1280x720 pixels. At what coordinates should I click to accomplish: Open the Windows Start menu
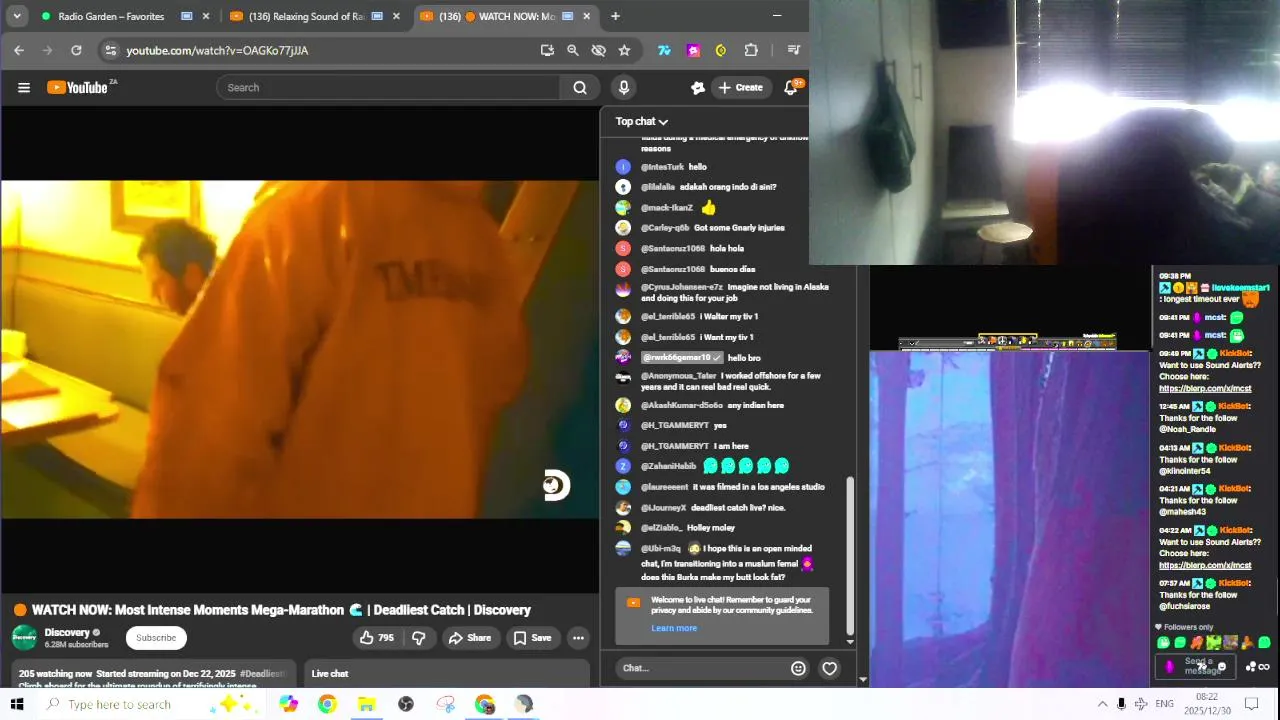tap(17, 704)
